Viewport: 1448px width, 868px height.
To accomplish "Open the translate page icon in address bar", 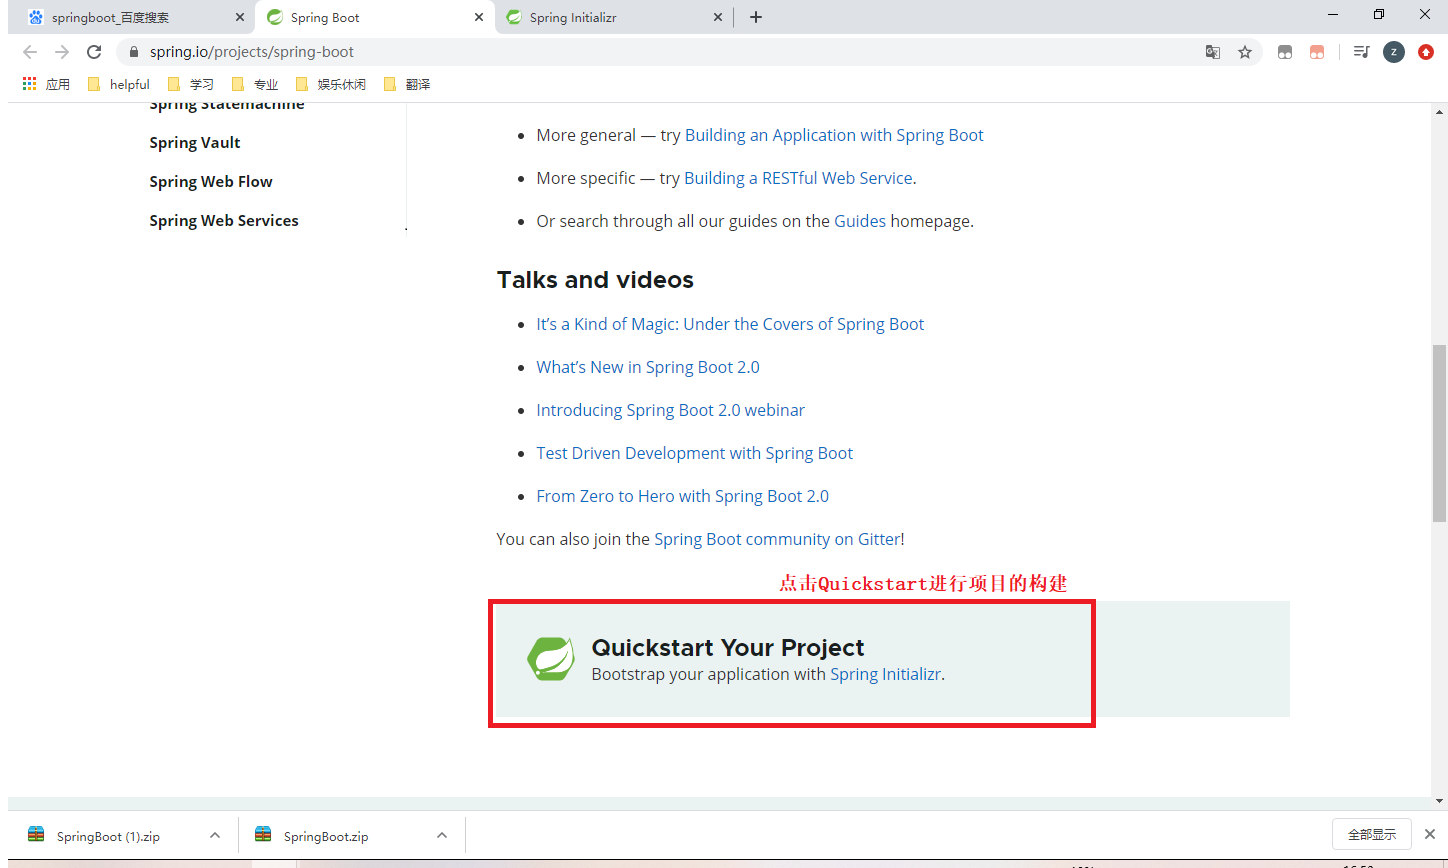I will pyautogui.click(x=1213, y=52).
